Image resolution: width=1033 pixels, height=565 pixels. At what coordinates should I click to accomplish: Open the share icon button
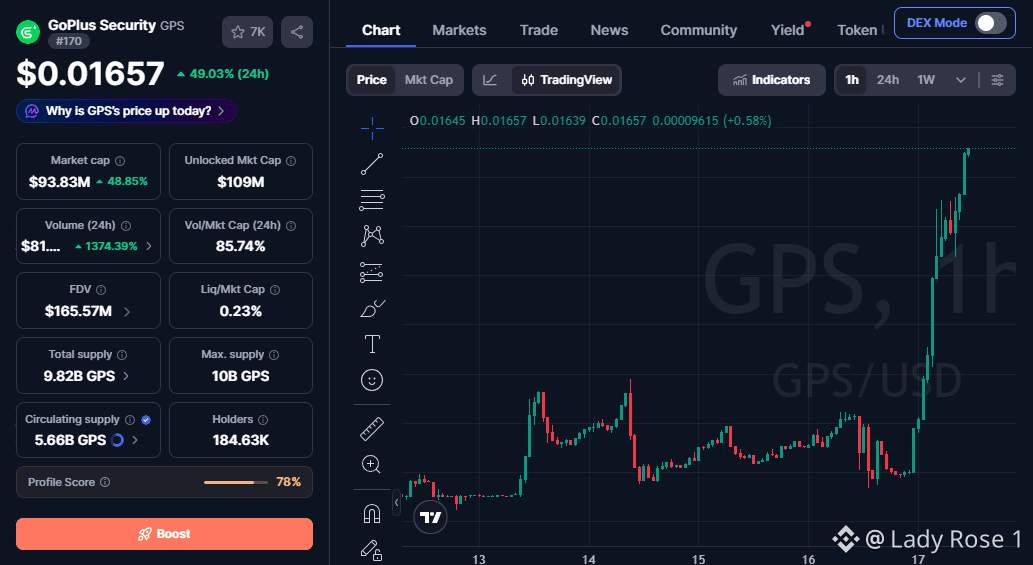[x=297, y=32]
